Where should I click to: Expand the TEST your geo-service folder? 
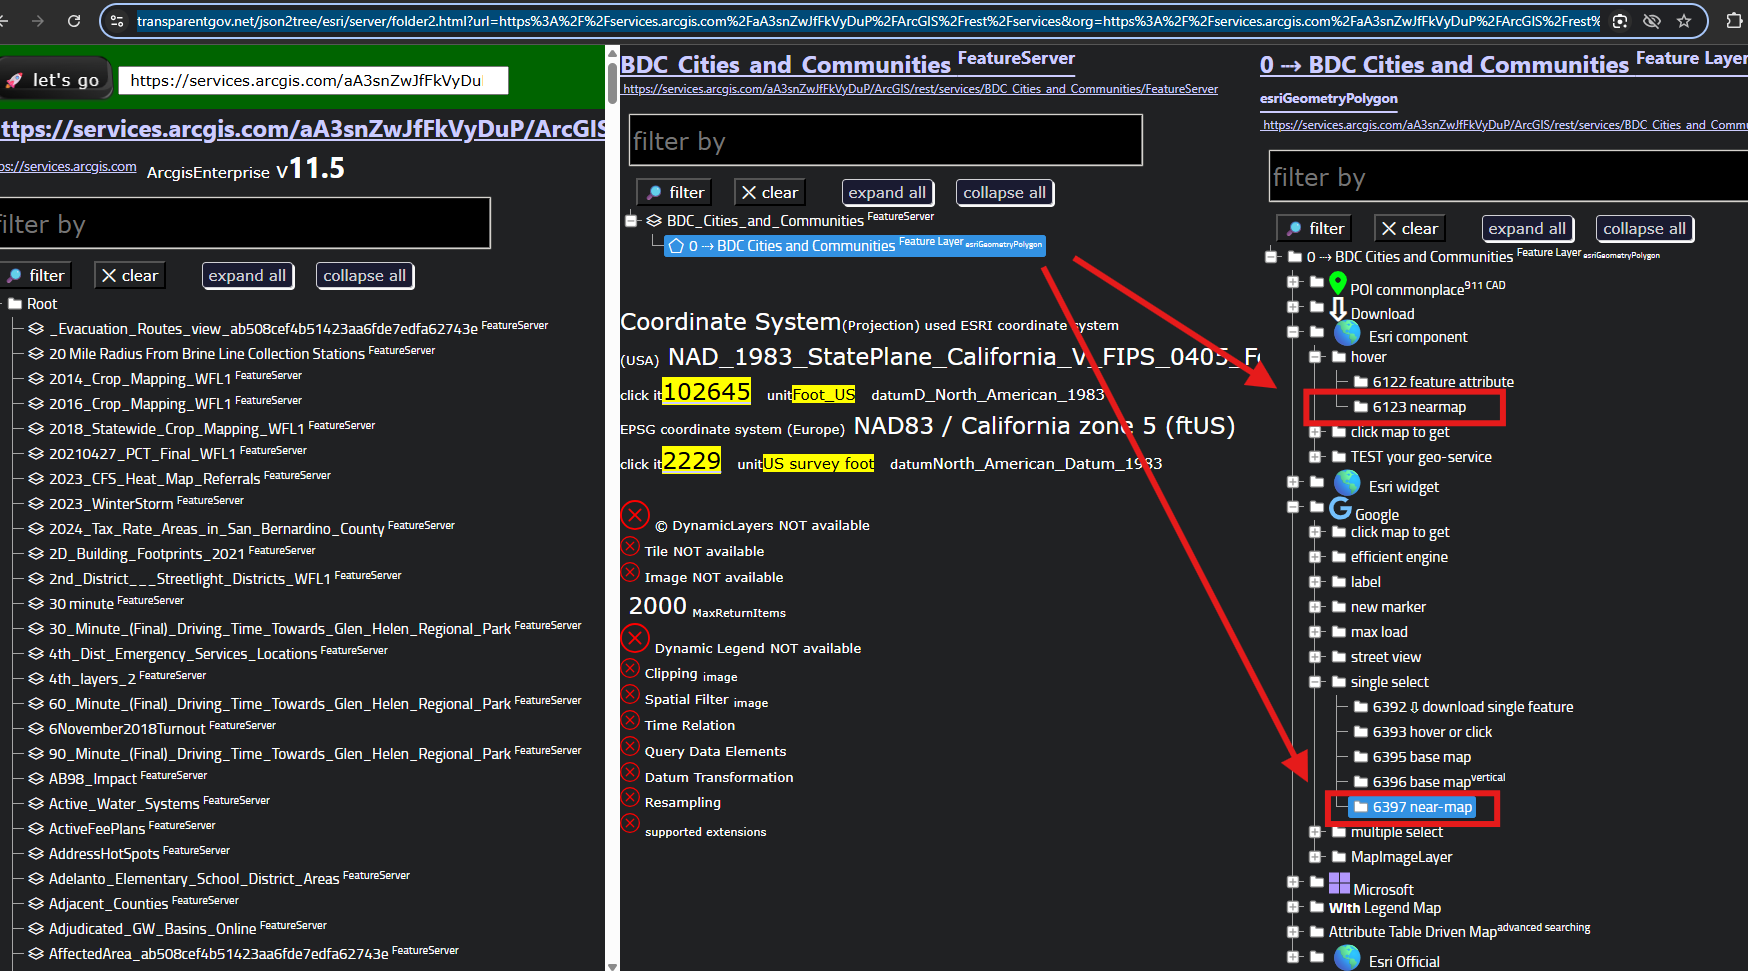click(1315, 457)
